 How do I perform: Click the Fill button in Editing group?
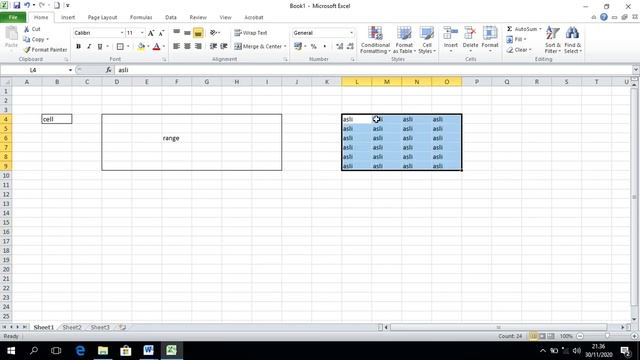pos(516,39)
